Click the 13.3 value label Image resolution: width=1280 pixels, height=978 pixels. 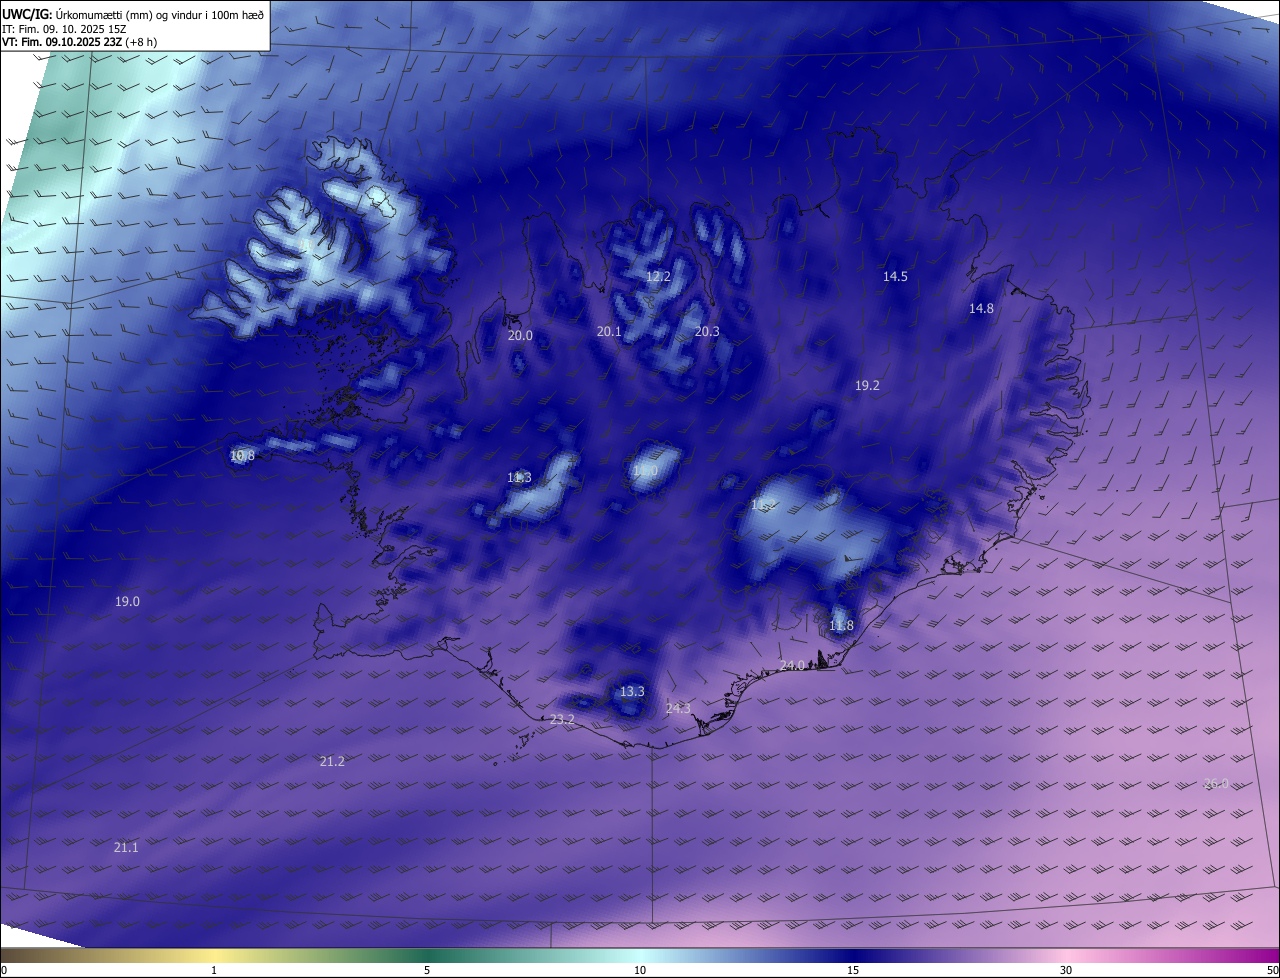[632, 691]
